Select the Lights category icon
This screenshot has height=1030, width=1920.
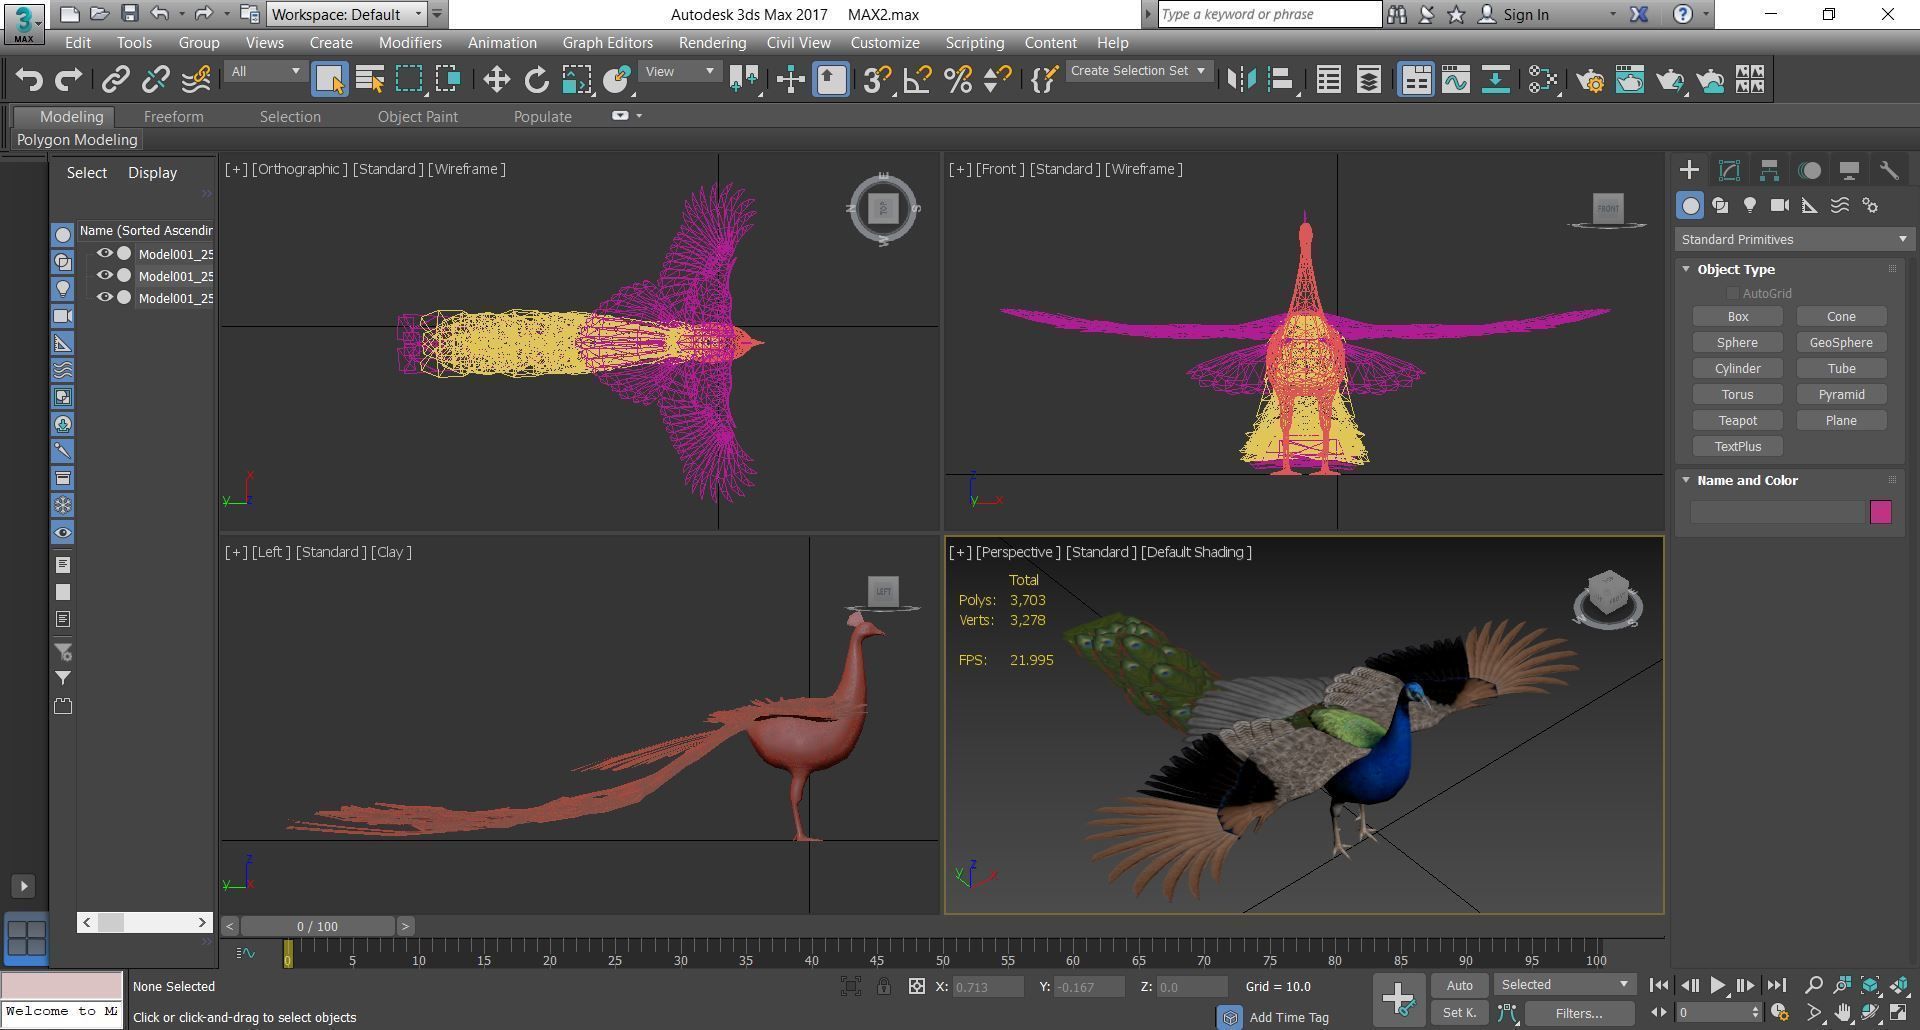1750,205
